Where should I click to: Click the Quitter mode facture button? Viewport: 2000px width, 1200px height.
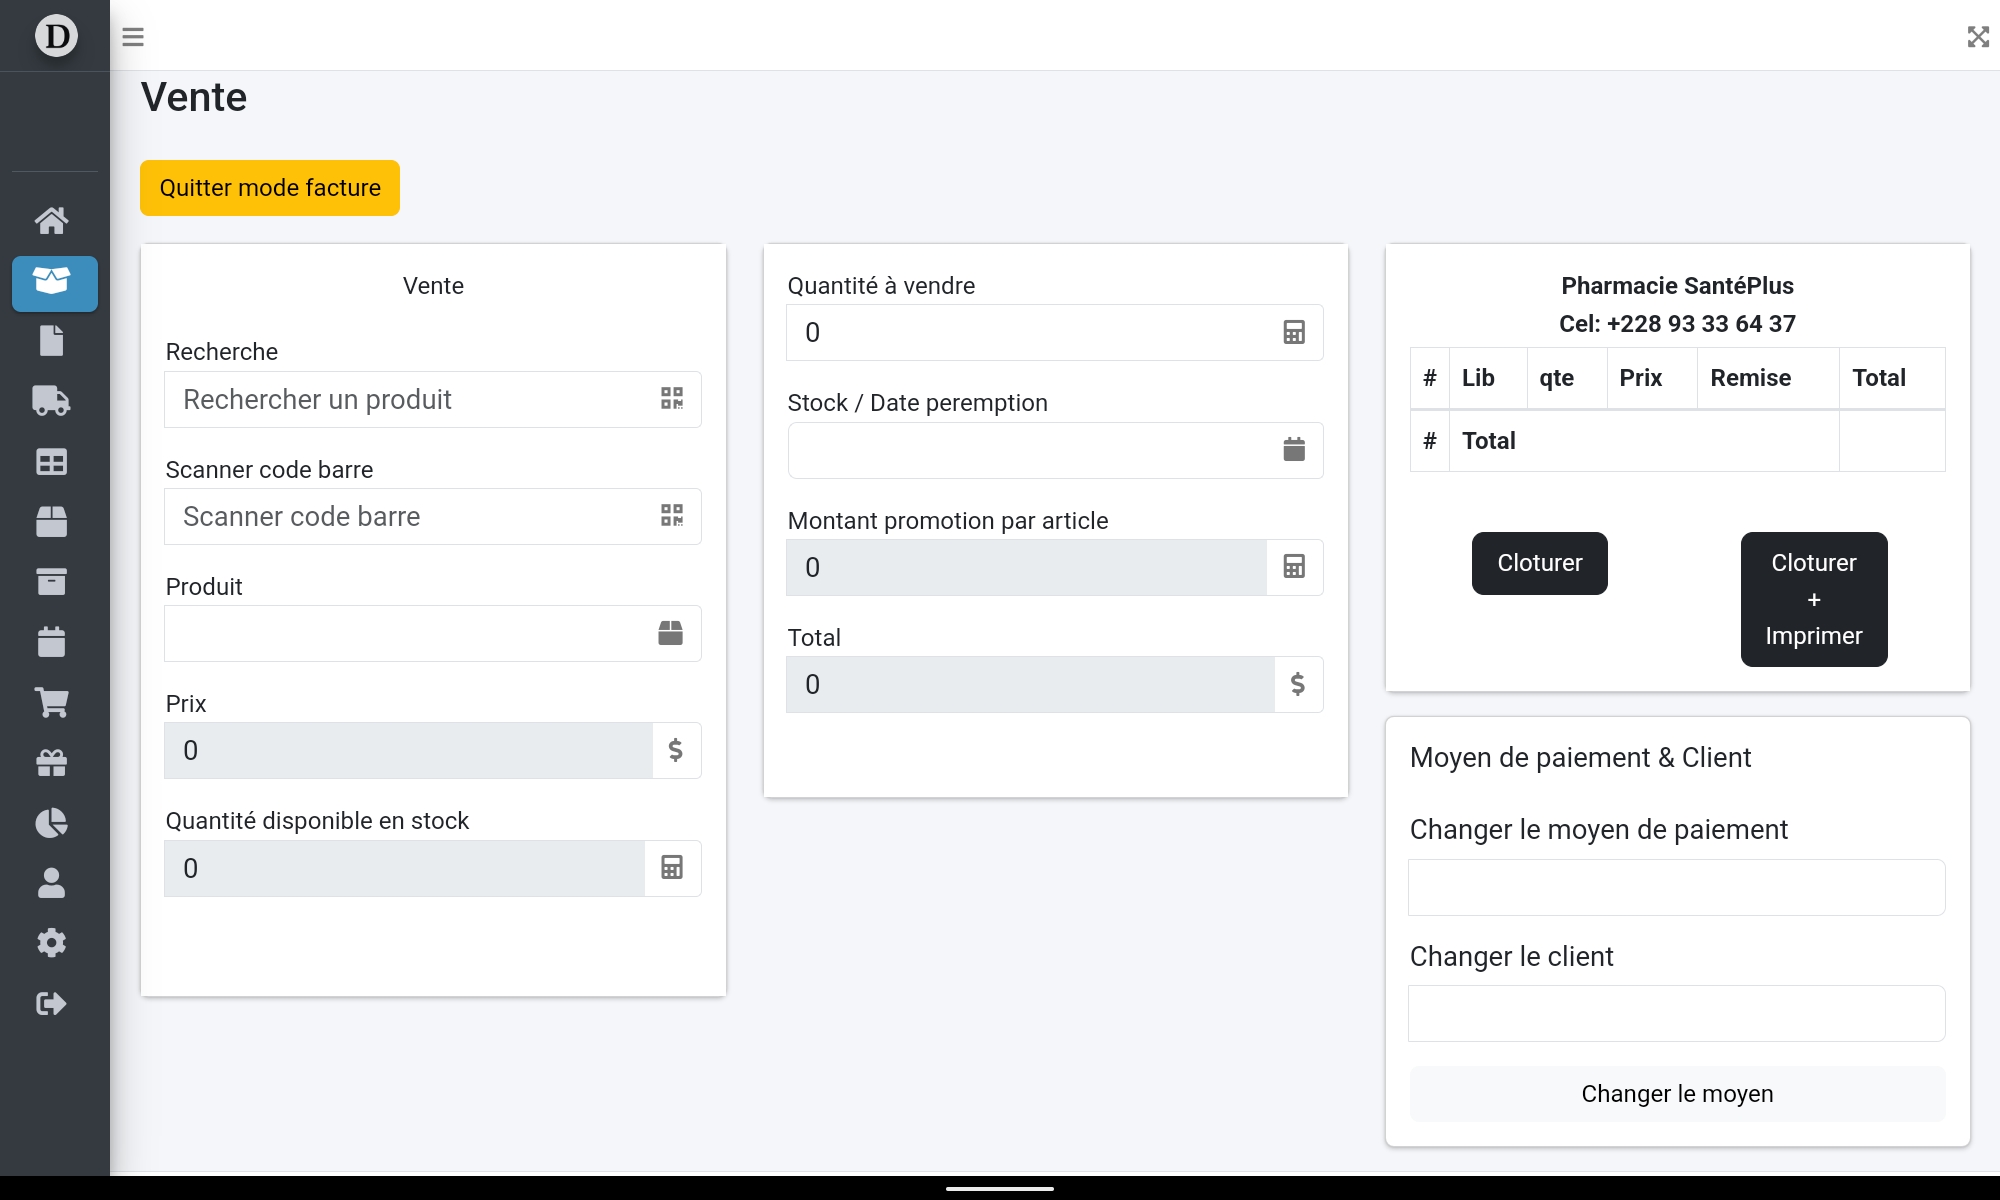pyautogui.click(x=270, y=188)
